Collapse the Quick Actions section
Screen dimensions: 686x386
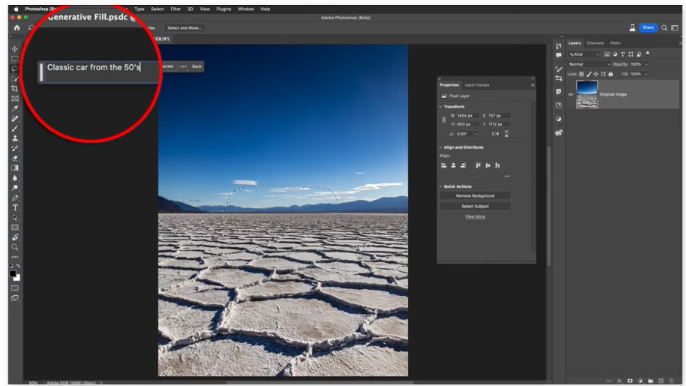point(441,186)
